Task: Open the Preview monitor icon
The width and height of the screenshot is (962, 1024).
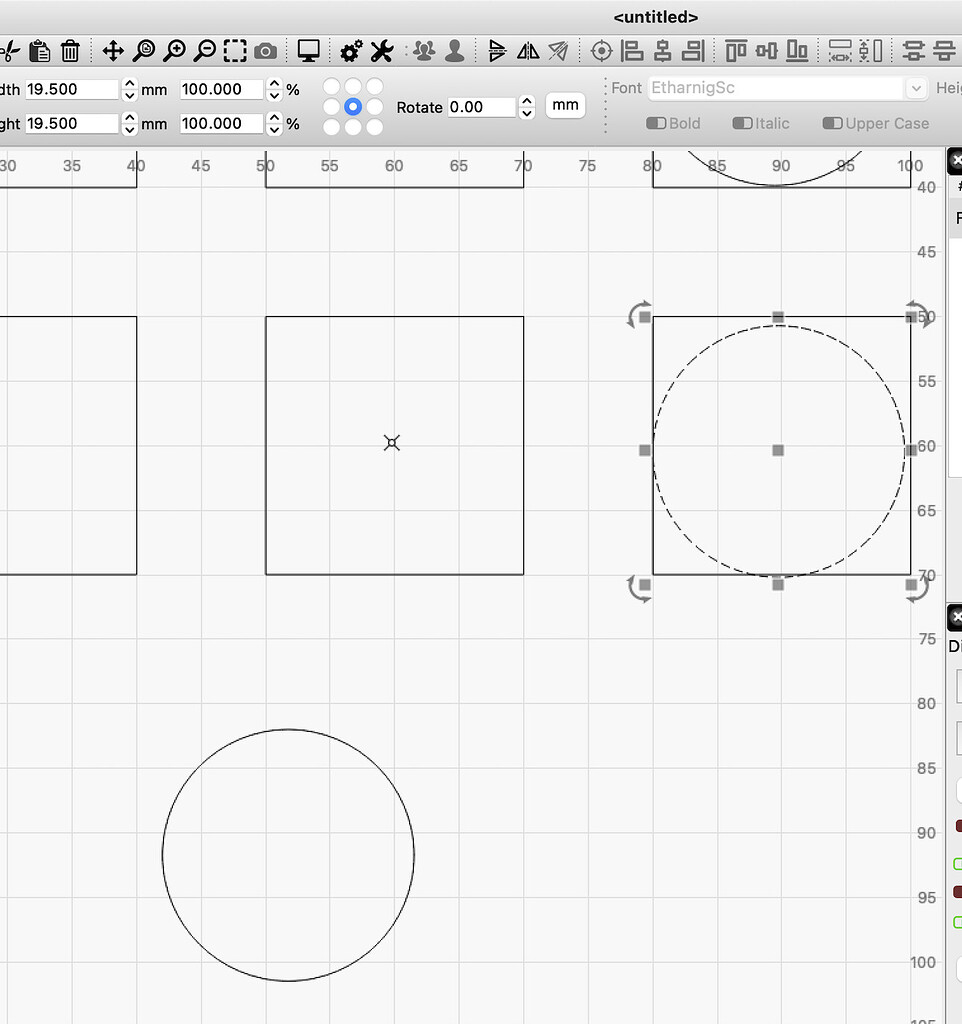Action: click(x=309, y=50)
